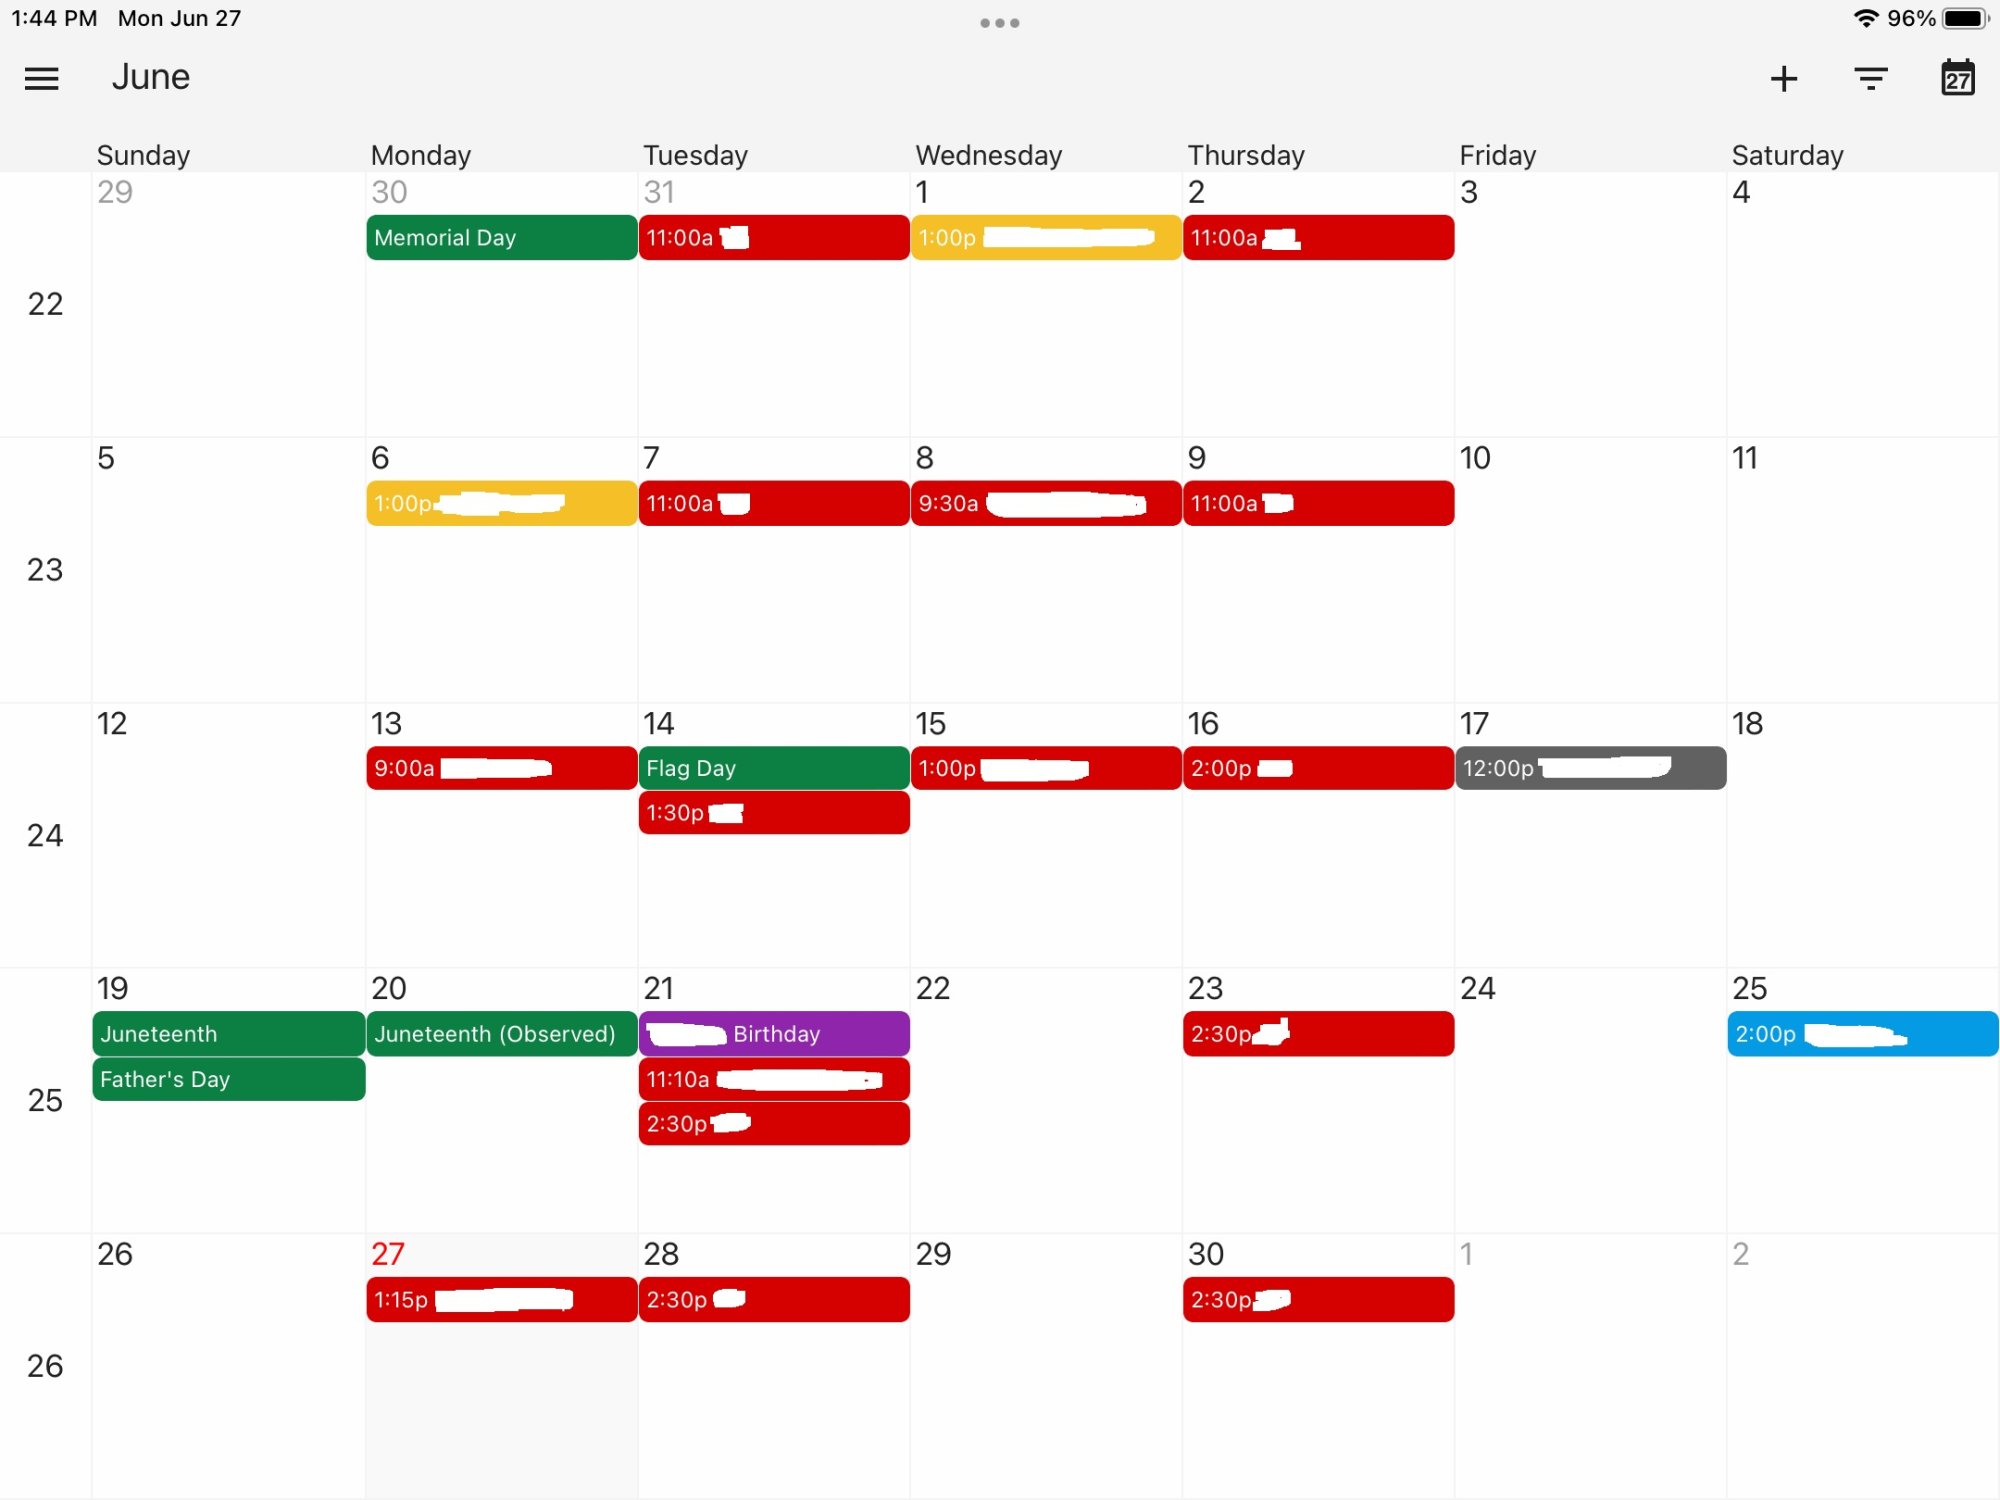Tap the week number 26 label
This screenshot has width=2000, height=1500.
pos(44,1364)
